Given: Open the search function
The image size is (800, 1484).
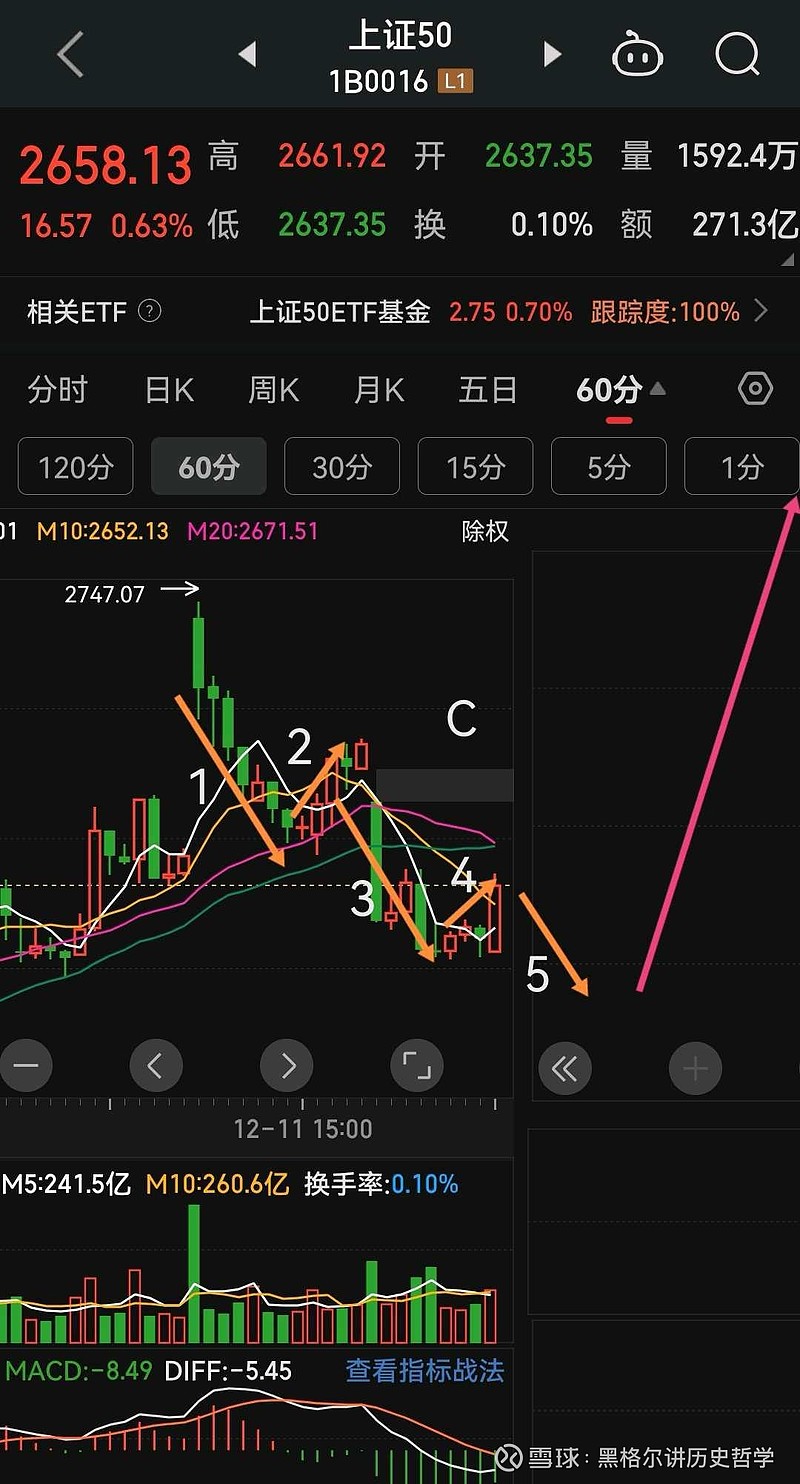Looking at the screenshot, I should 737,55.
